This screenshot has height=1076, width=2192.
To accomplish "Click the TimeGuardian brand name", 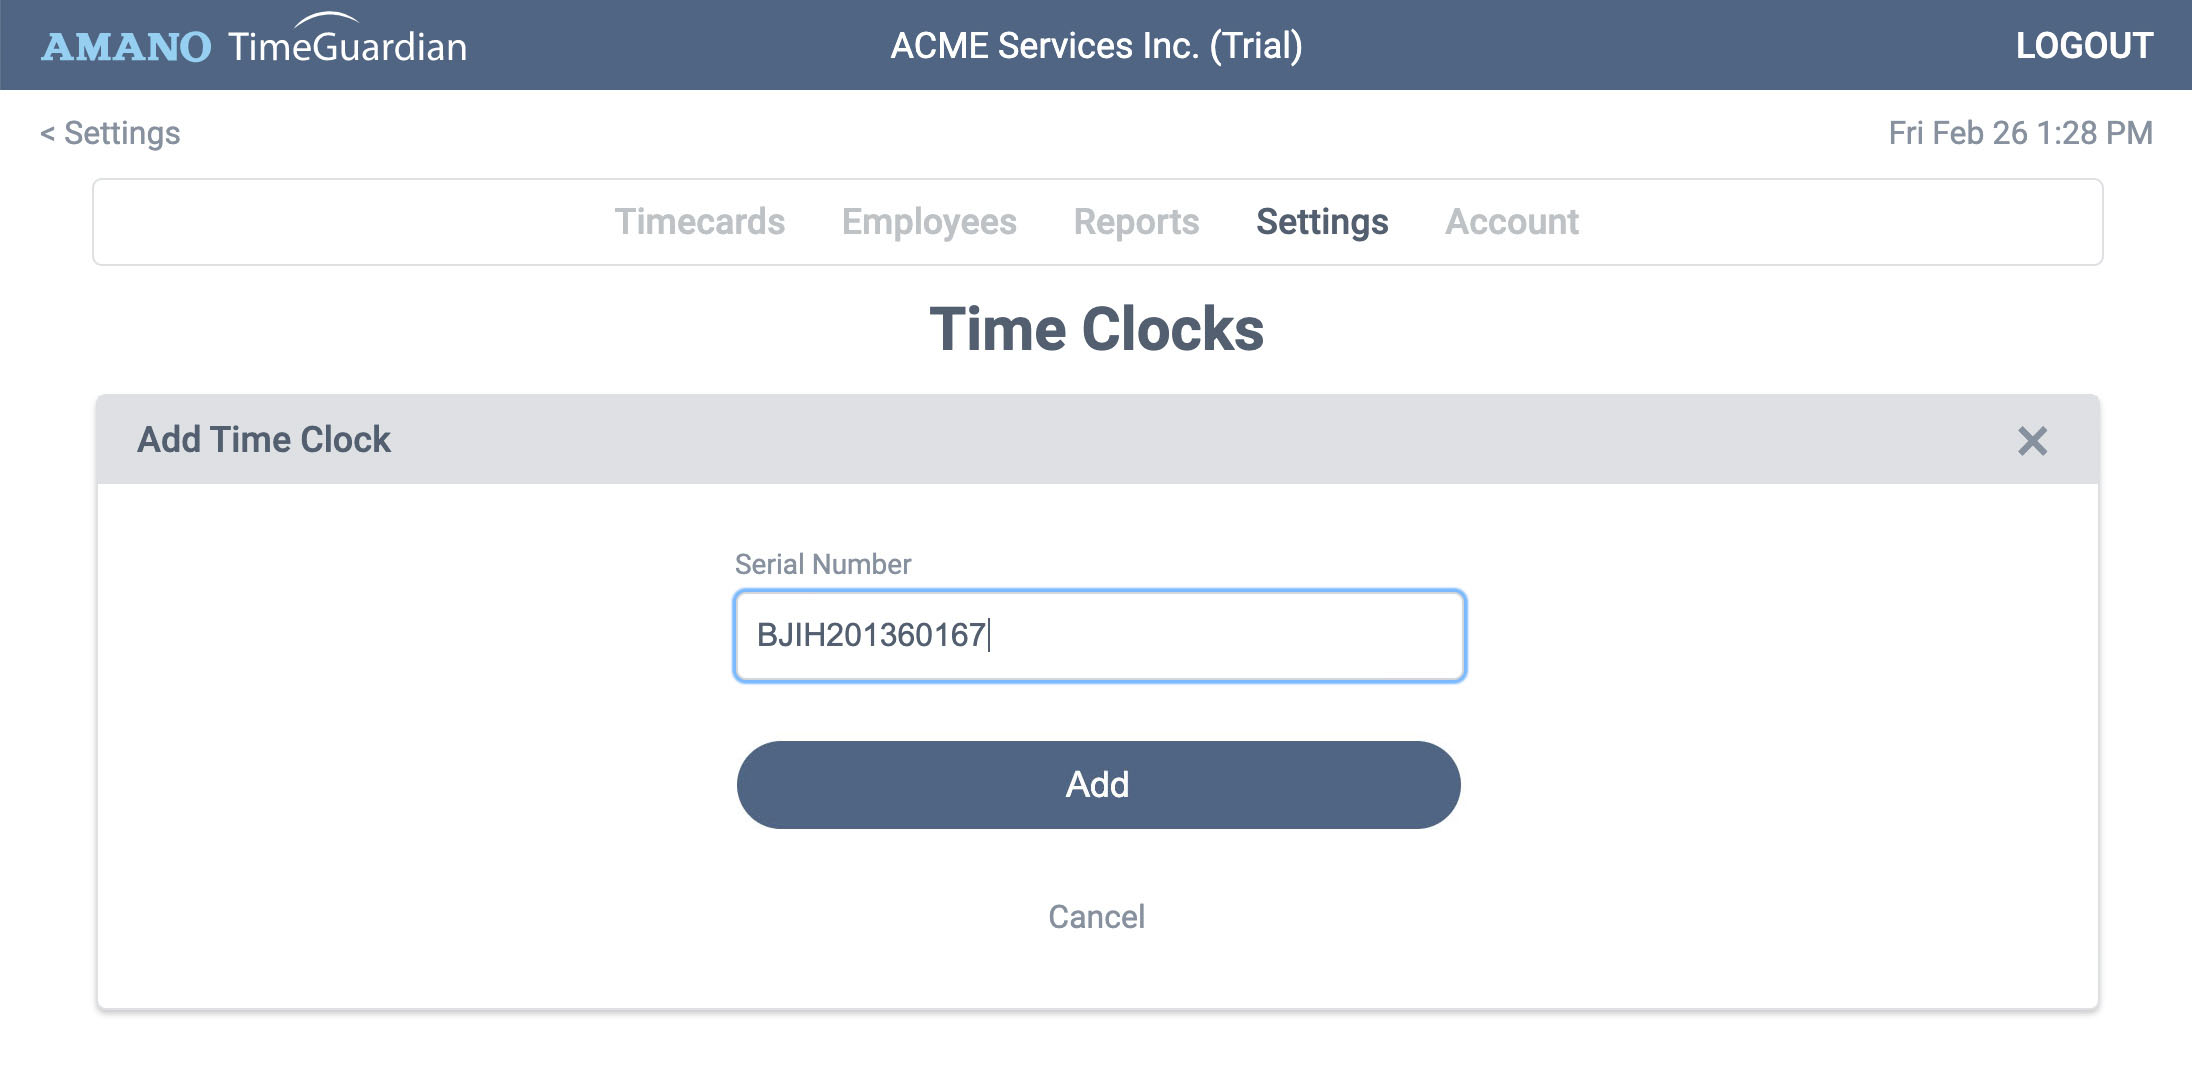I will click(x=347, y=47).
